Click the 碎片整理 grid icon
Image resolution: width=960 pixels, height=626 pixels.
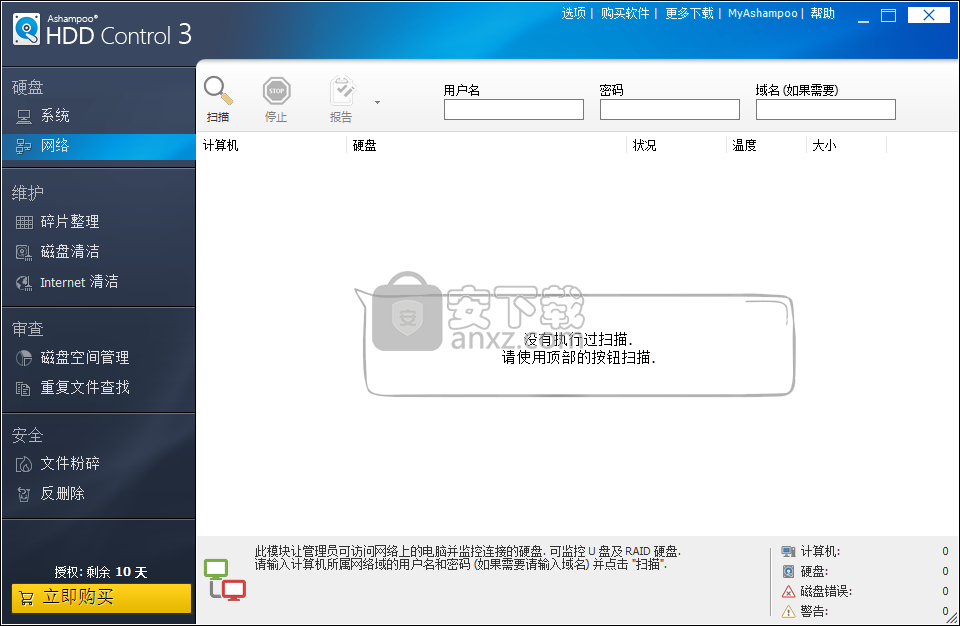(x=24, y=222)
